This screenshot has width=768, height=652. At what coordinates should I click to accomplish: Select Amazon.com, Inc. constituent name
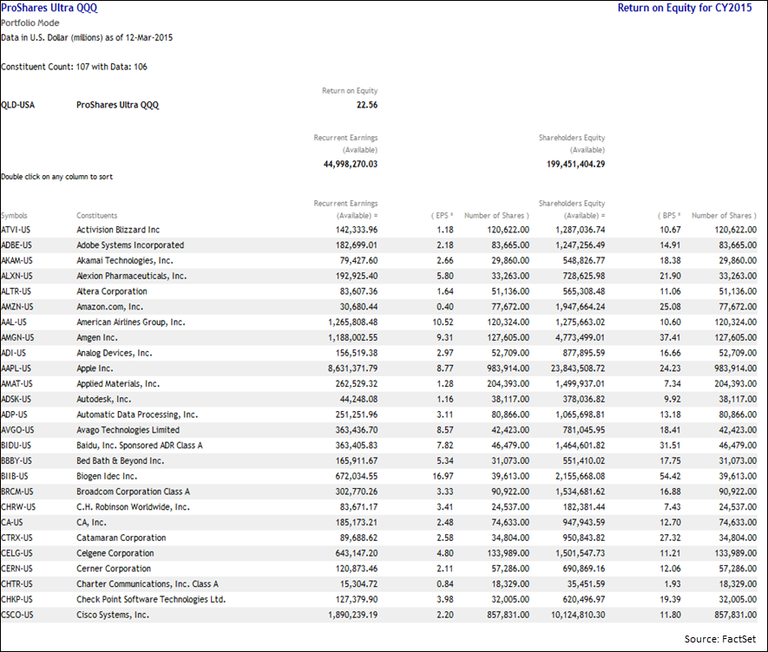click(x=110, y=307)
